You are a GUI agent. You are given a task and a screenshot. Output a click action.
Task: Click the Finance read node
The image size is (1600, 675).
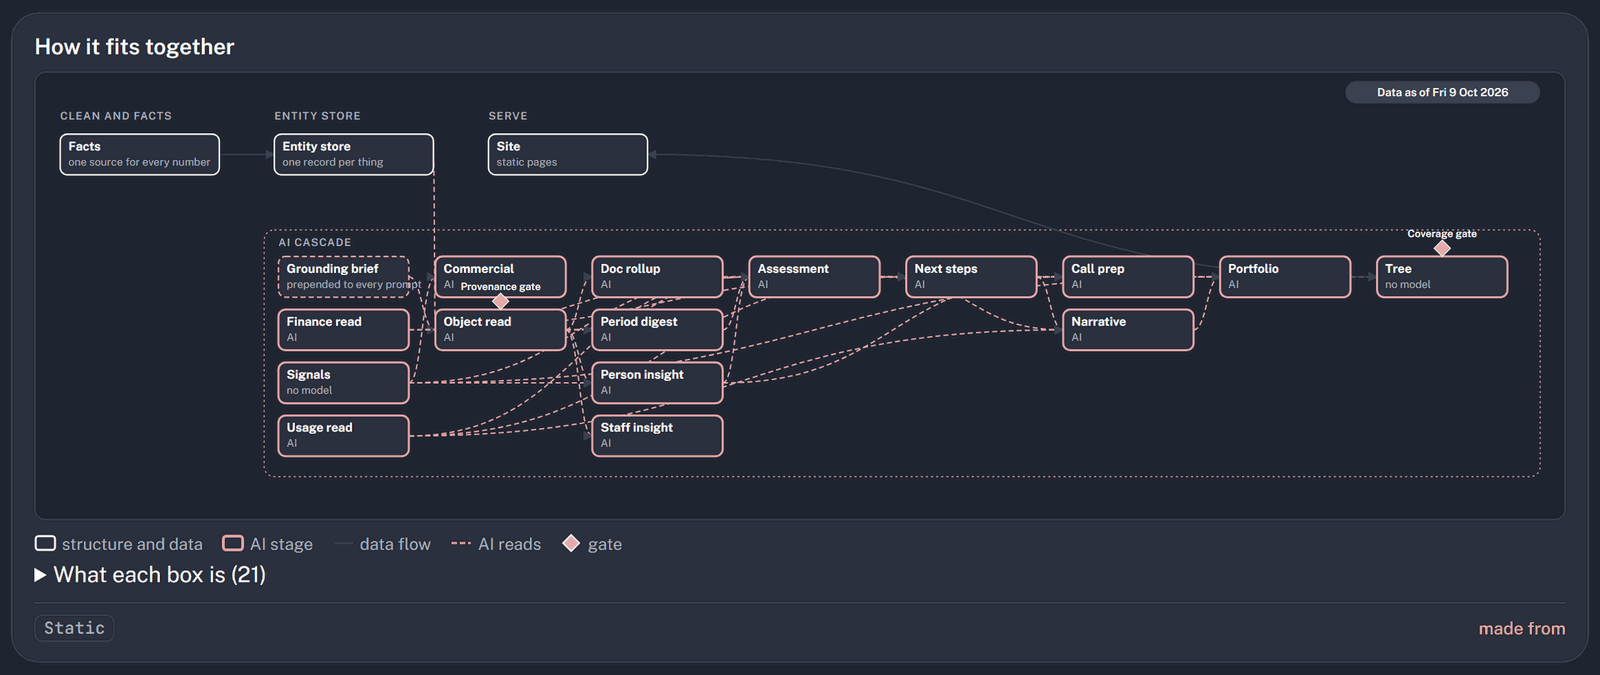pyautogui.click(x=343, y=330)
